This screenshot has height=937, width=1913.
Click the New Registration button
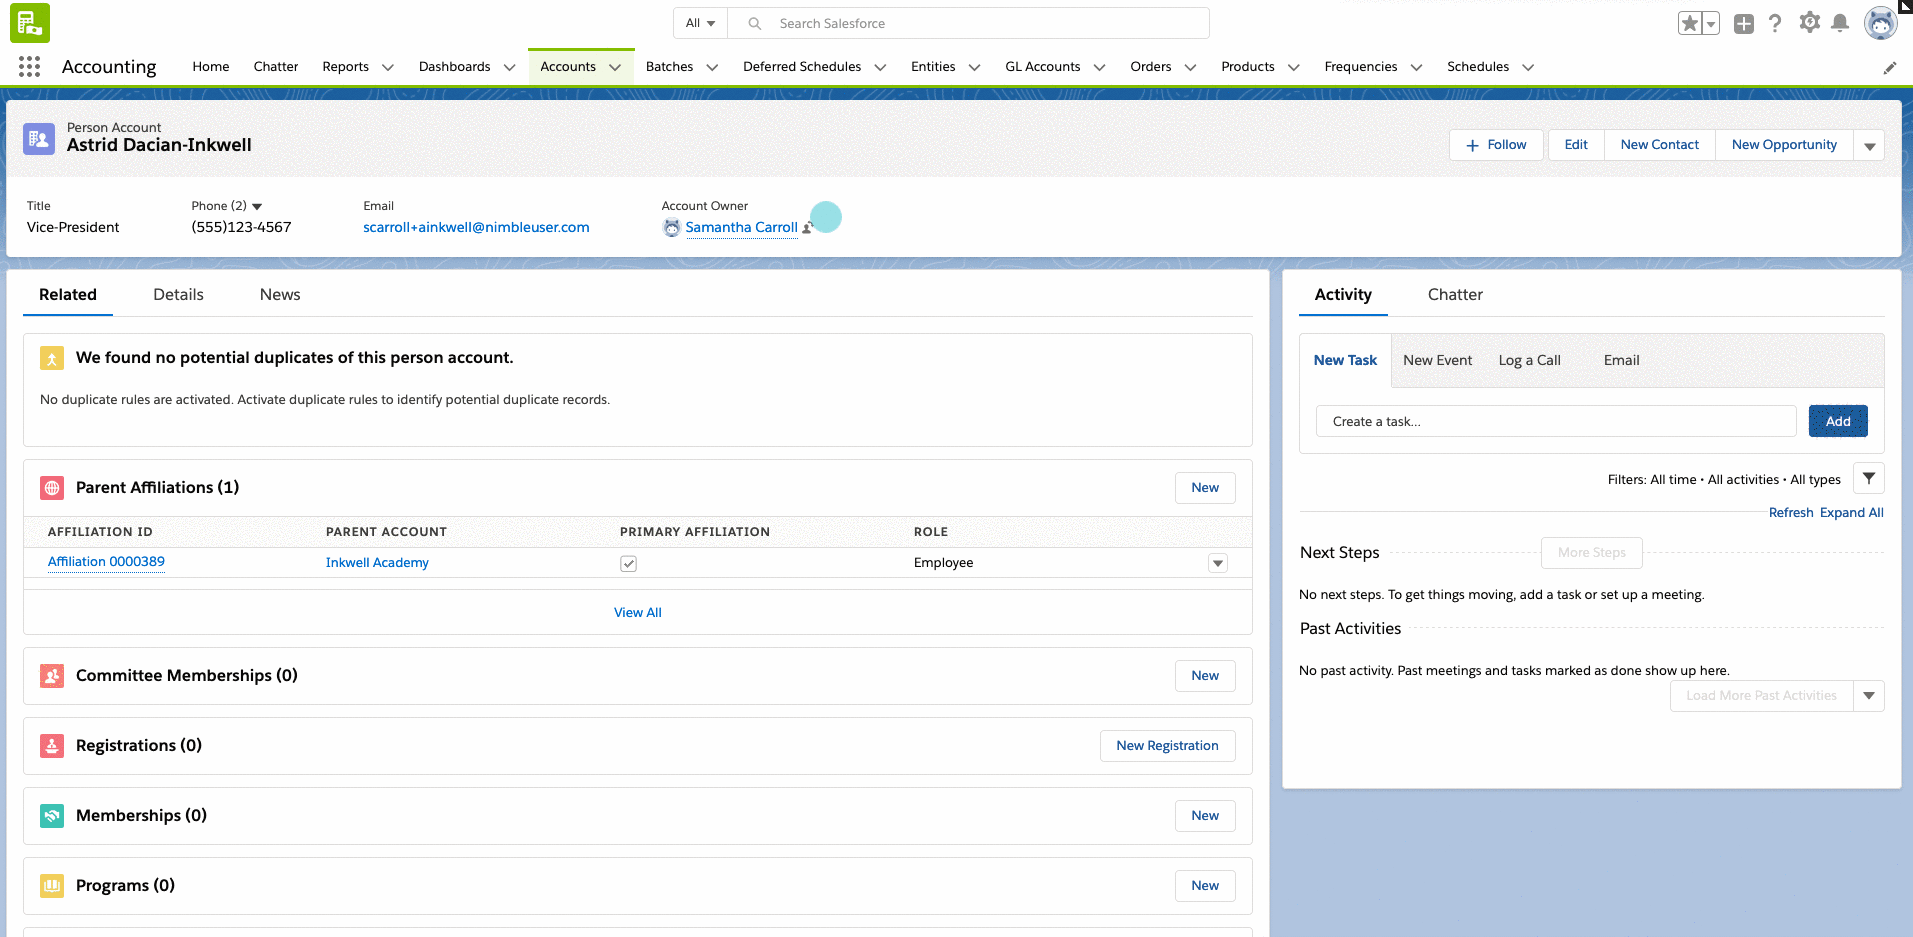[x=1167, y=746]
